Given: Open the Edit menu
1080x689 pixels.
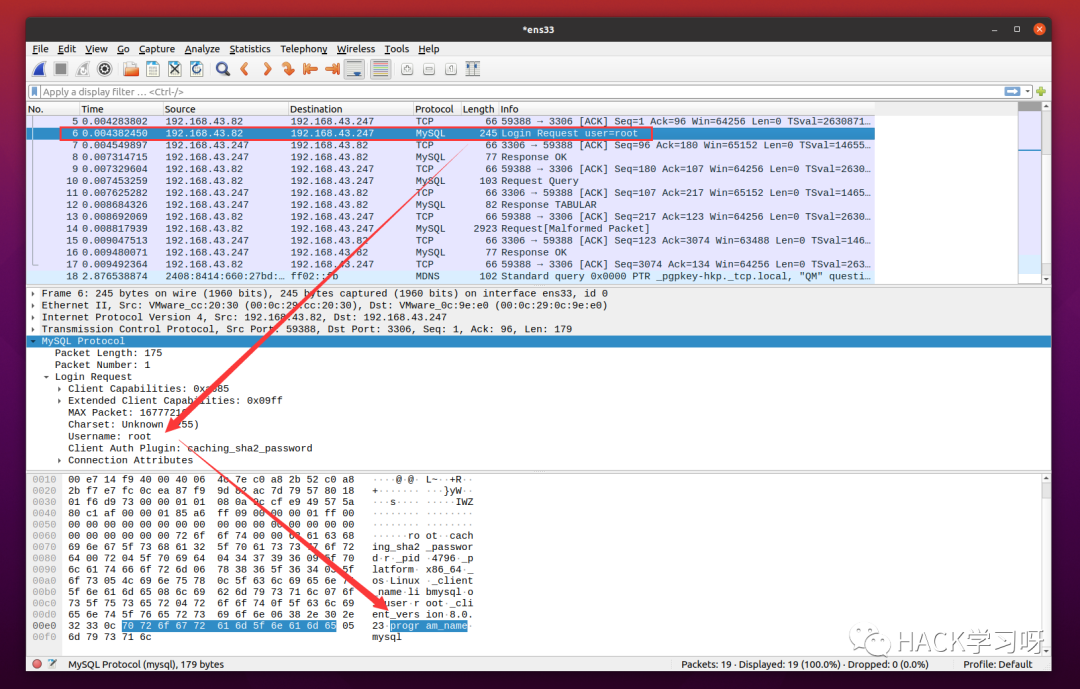Looking at the screenshot, I should (67, 49).
